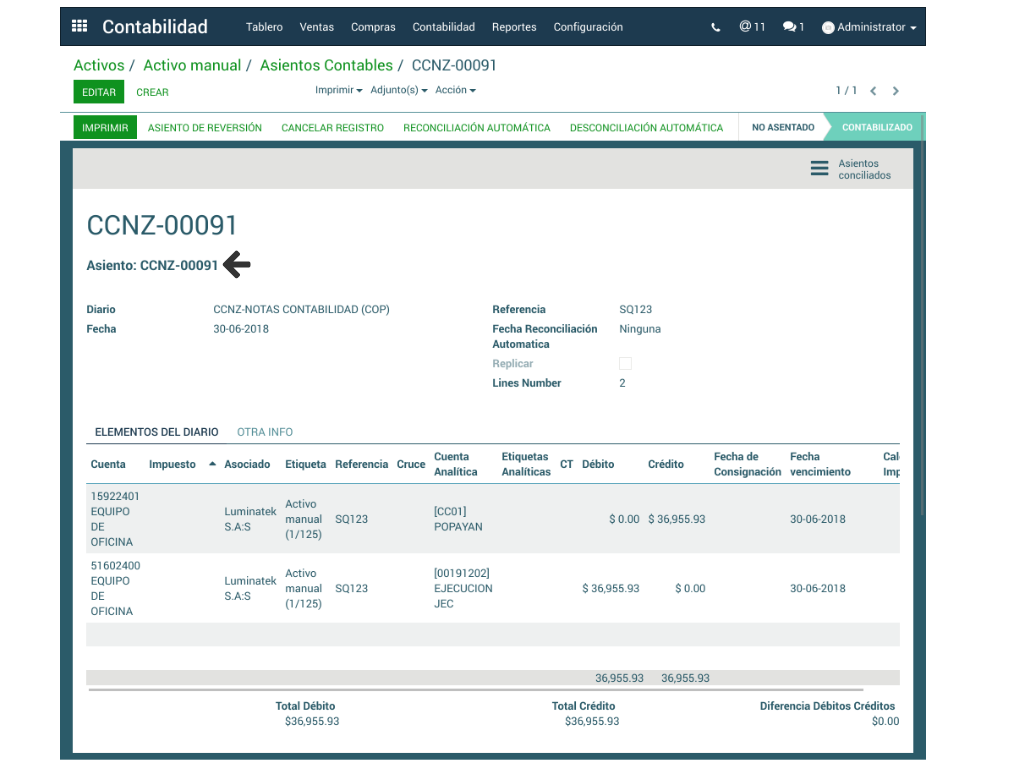Image resolution: width=1023 pixels, height=767 pixels.
Task: Go to previous record with left chevron
Action: (873, 91)
